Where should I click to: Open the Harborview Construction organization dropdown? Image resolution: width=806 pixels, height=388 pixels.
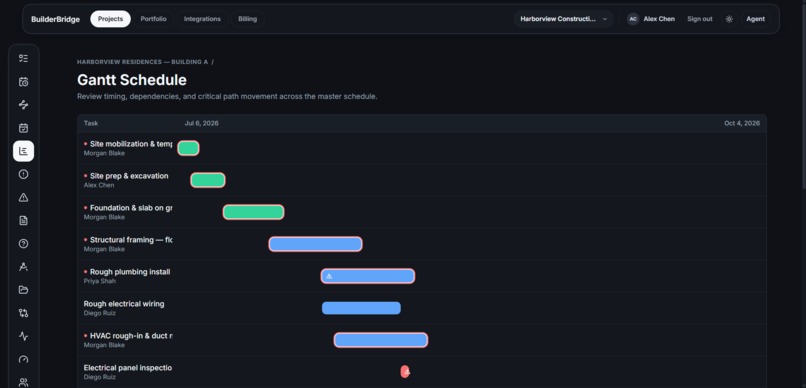click(x=563, y=19)
